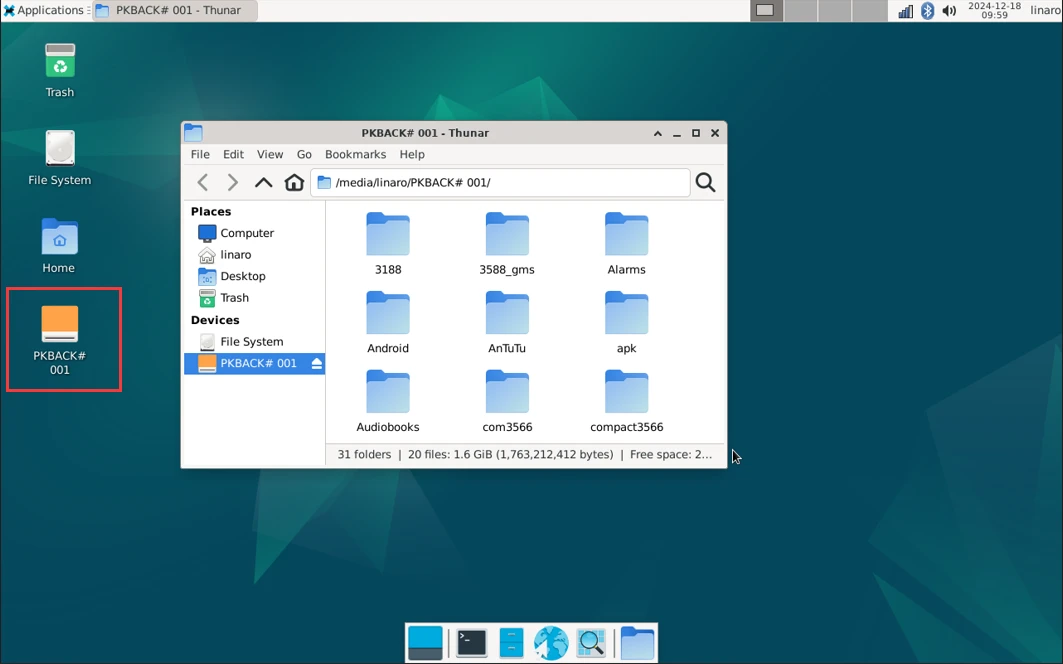Select the PKBACK# 001 desktop drive icon
The image size is (1063, 664).
tap(60, 340)
